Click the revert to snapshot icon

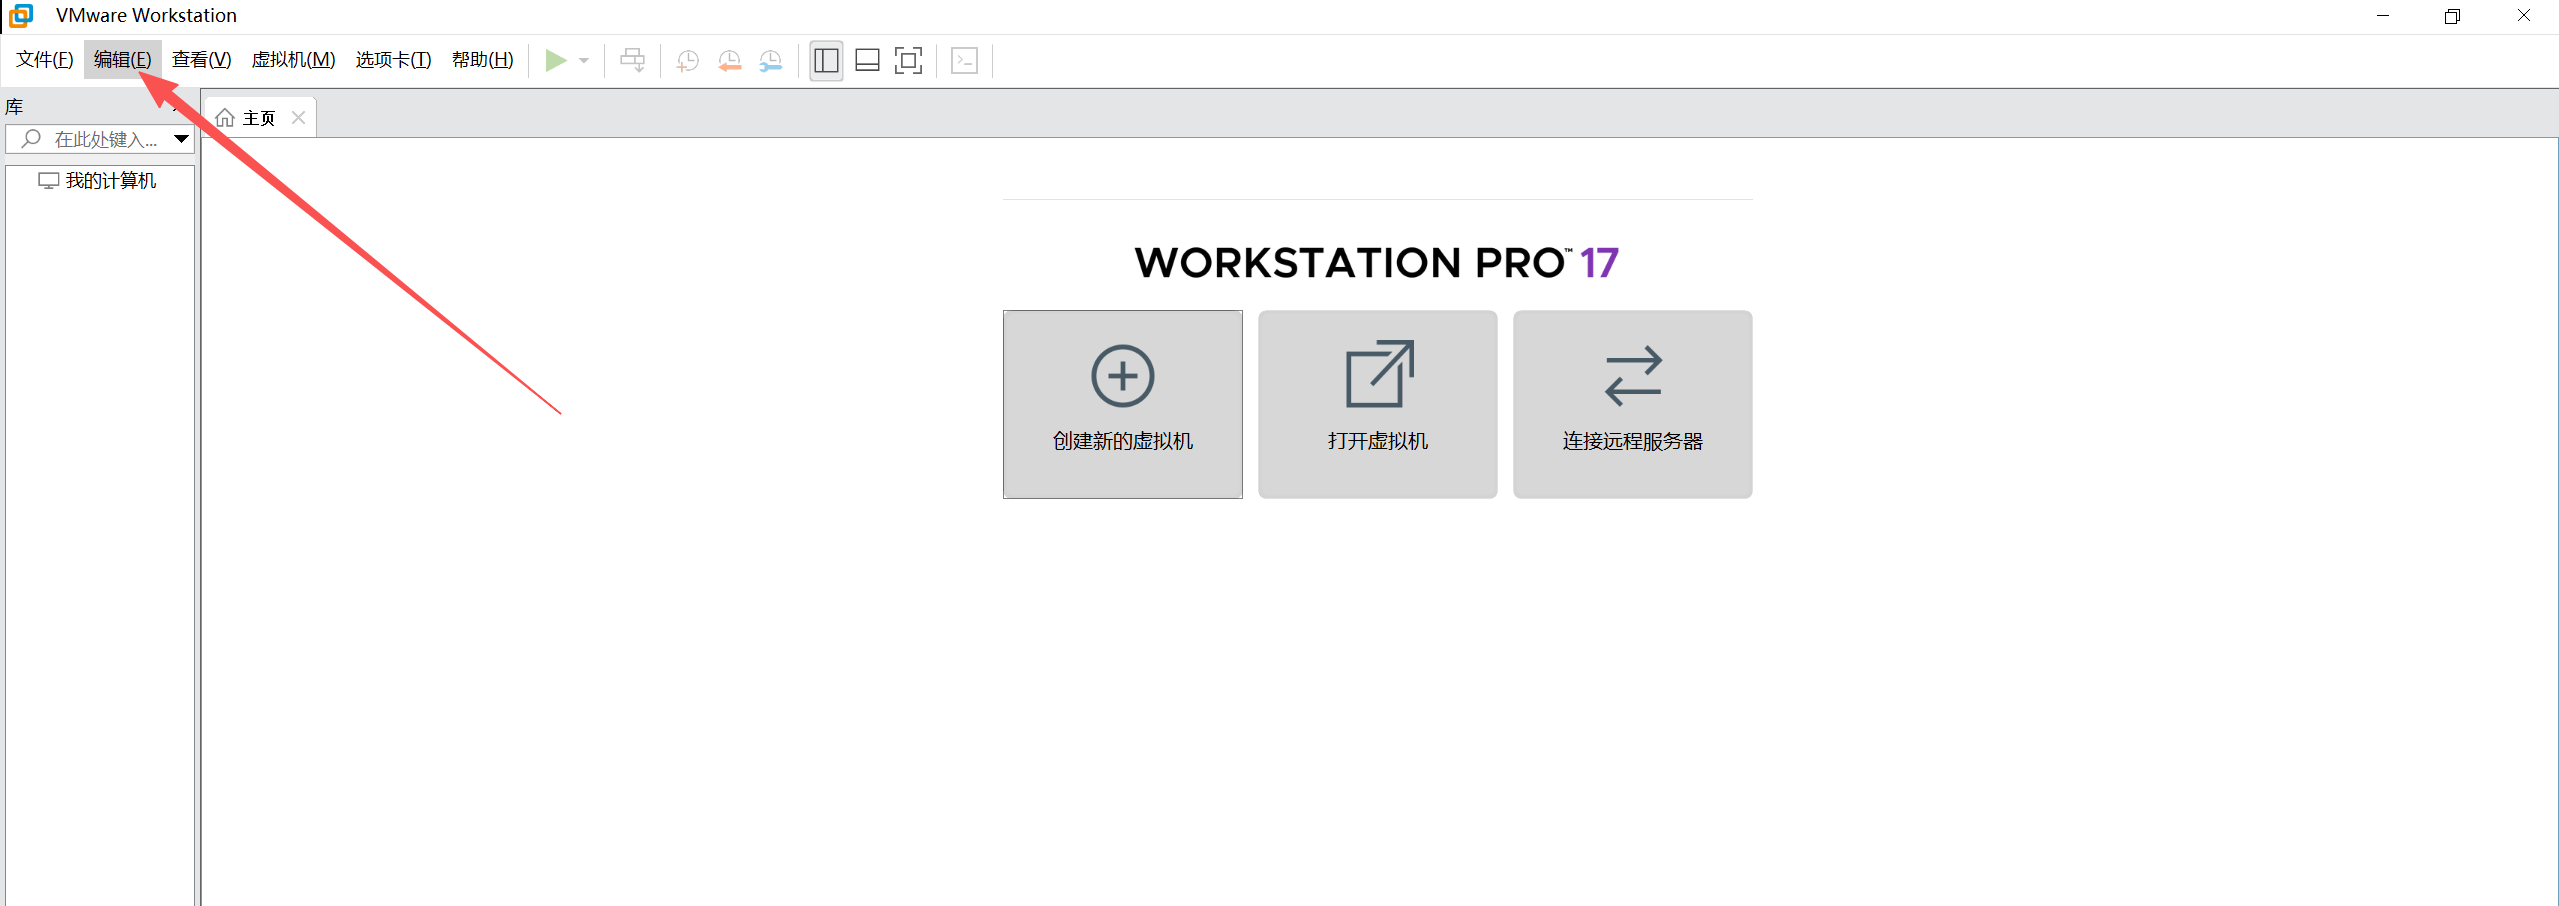point(729,61)
